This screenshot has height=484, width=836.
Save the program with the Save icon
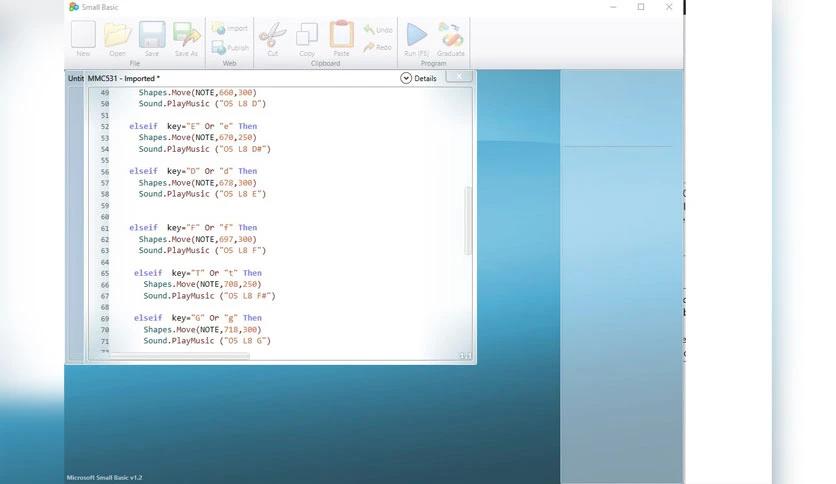(152, 39)
